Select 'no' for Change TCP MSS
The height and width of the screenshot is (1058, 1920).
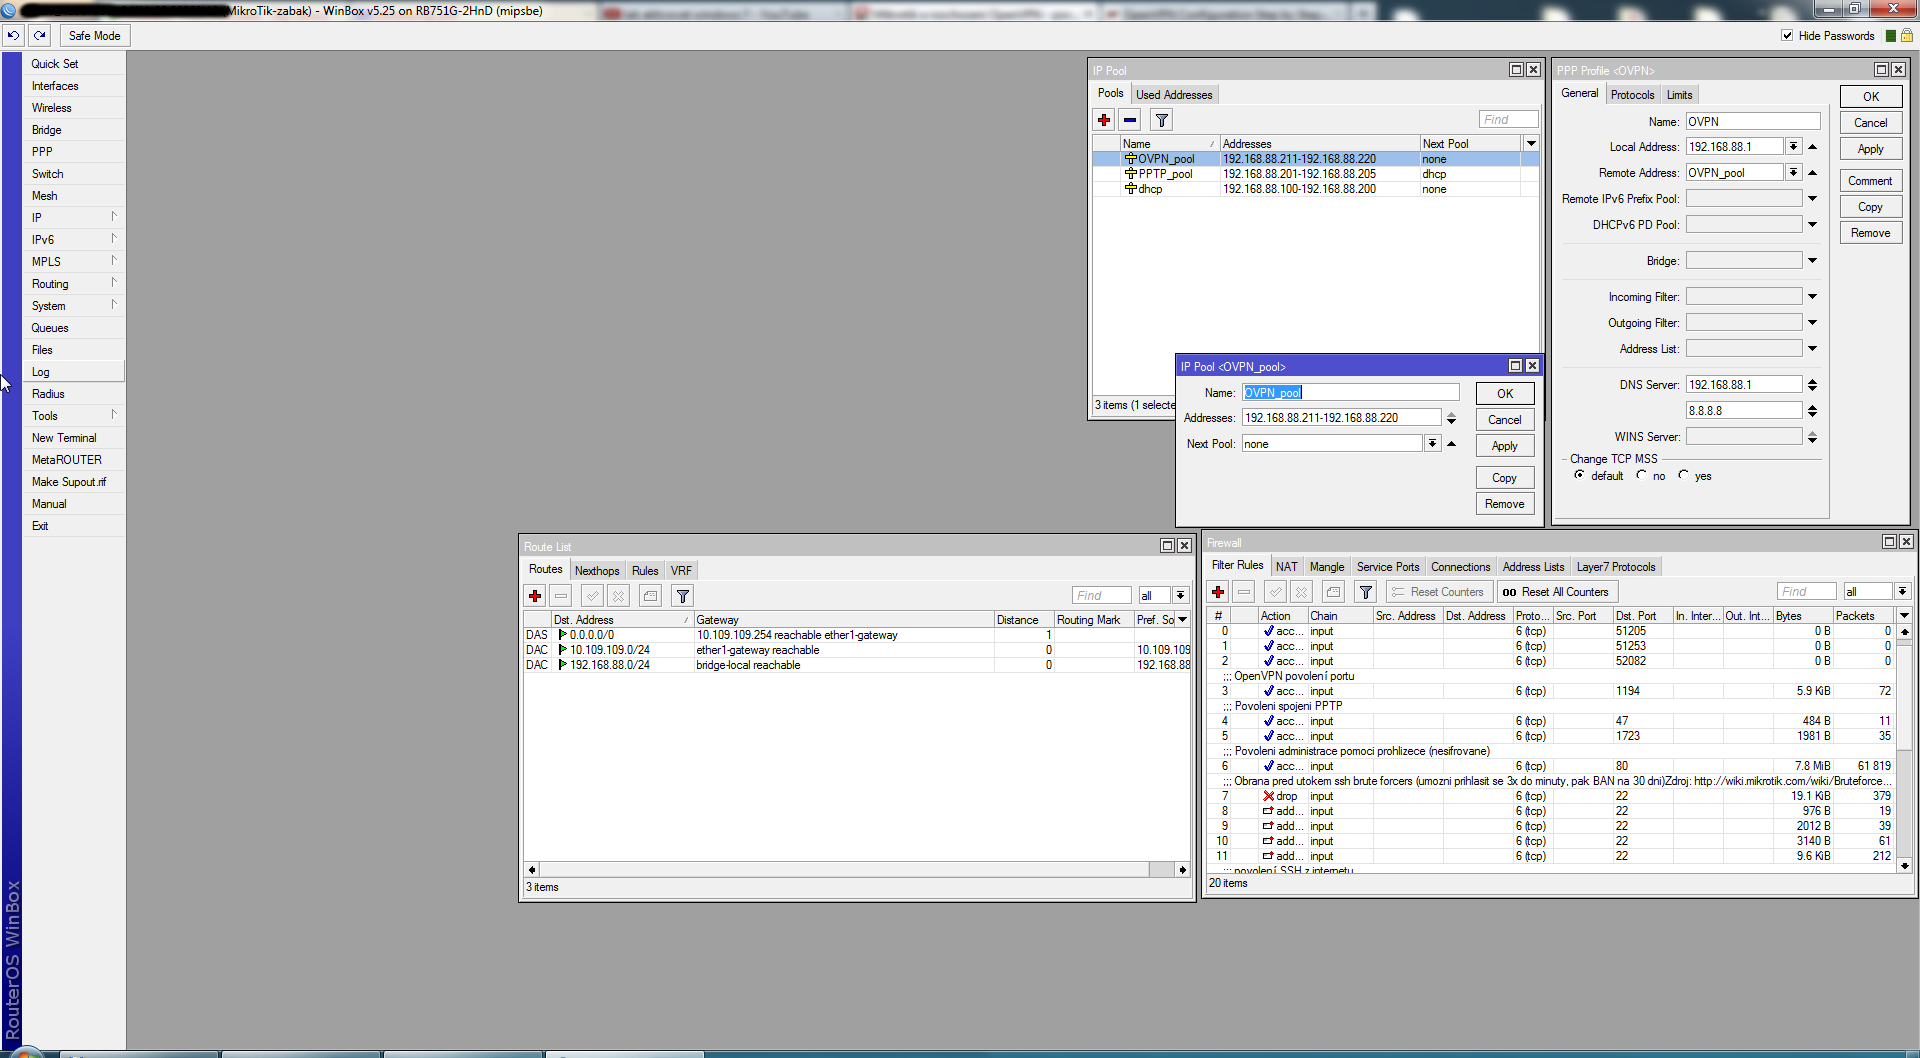[1642, 476]
